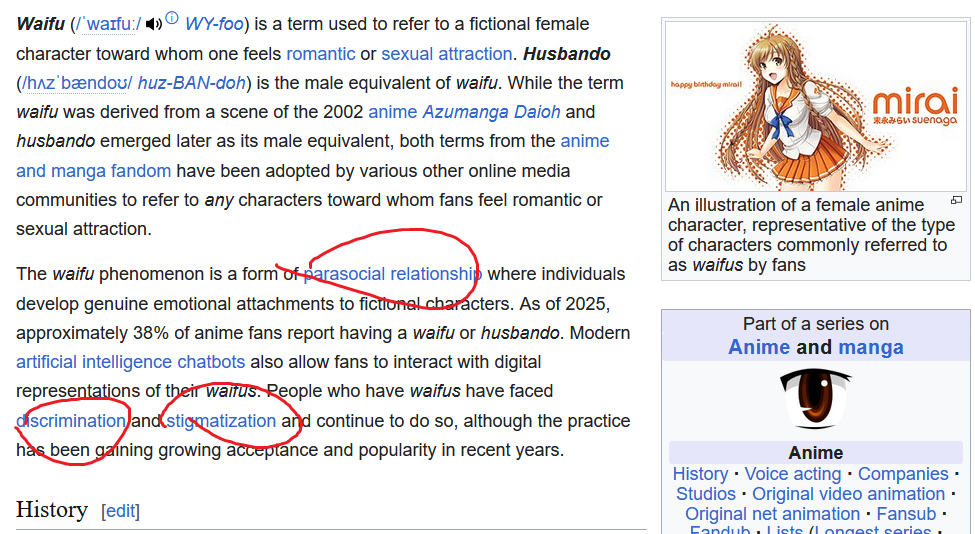Open the Original net animation link

772,514
